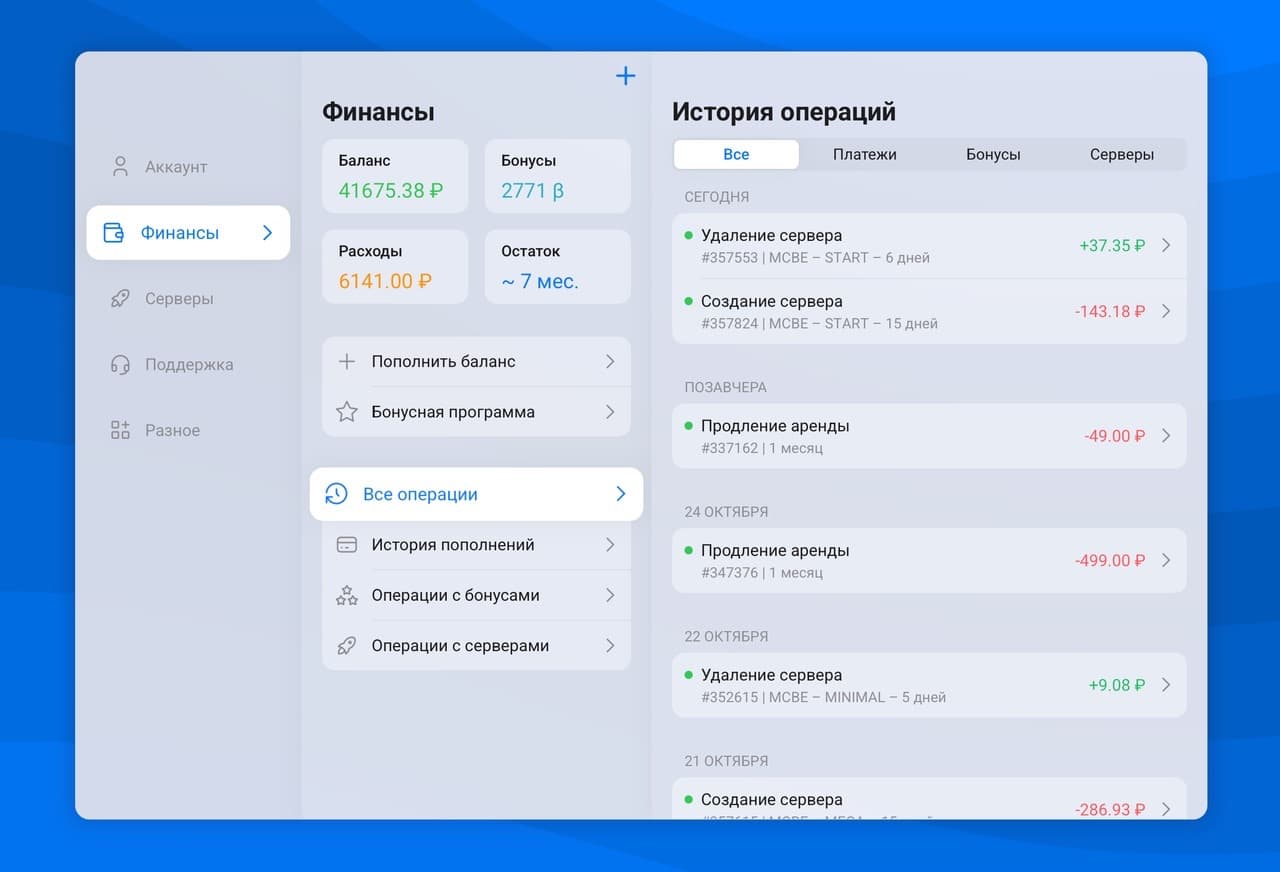Open the rocket icon for Серверы section
Image resolution: width=1280 pixels, height=872 pixels.
pos(119,298)
